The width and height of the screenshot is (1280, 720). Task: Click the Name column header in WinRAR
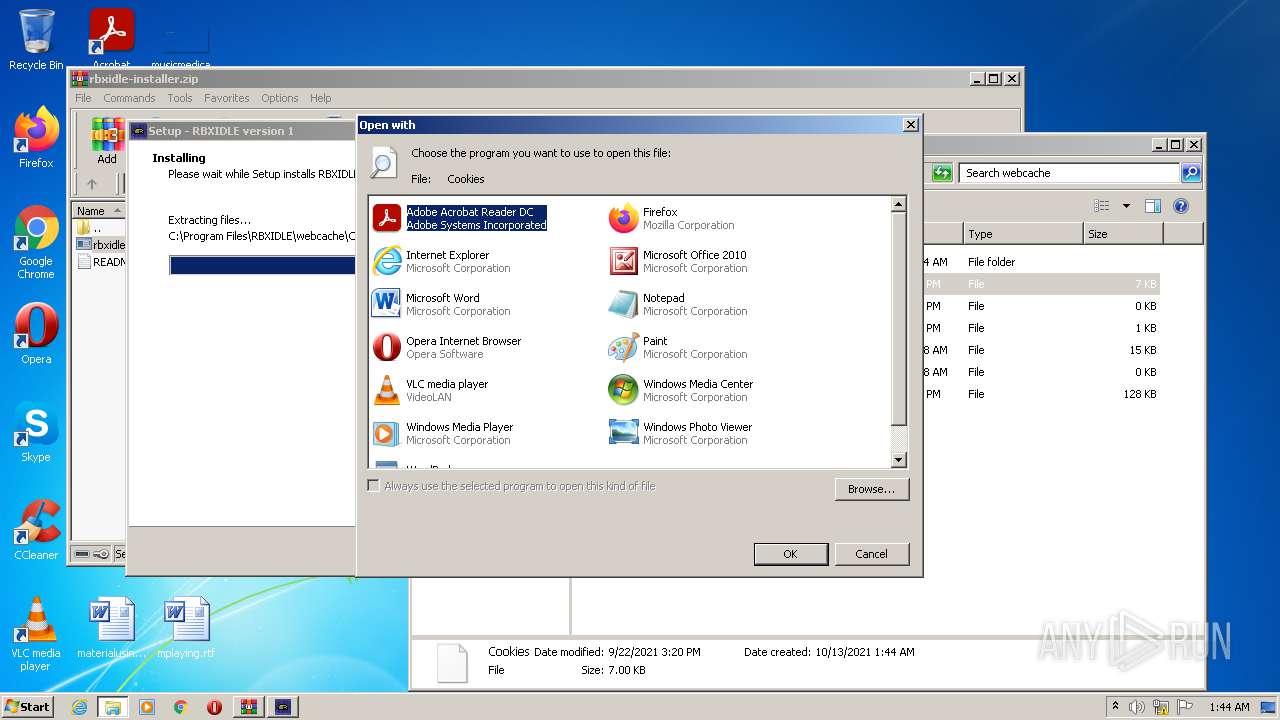[98, 211]
